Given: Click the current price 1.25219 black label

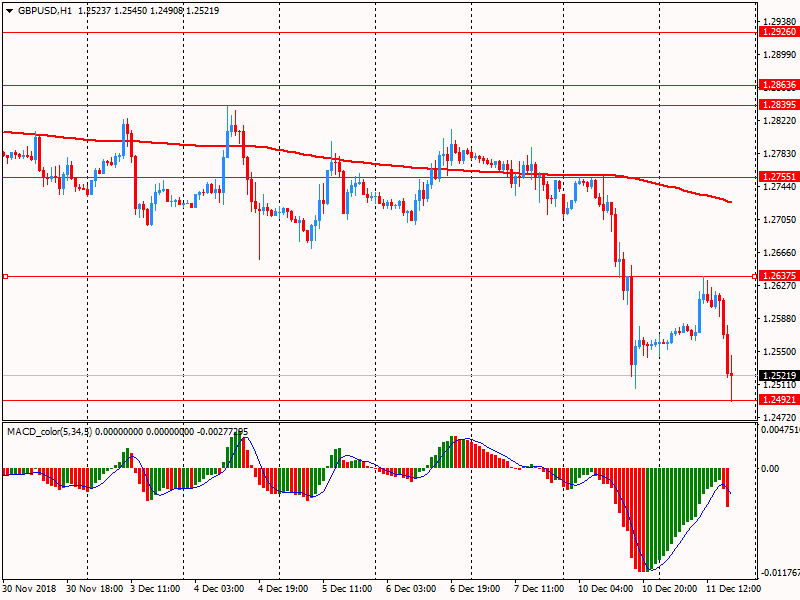Looking at the screenshot, I should [778, 376].
